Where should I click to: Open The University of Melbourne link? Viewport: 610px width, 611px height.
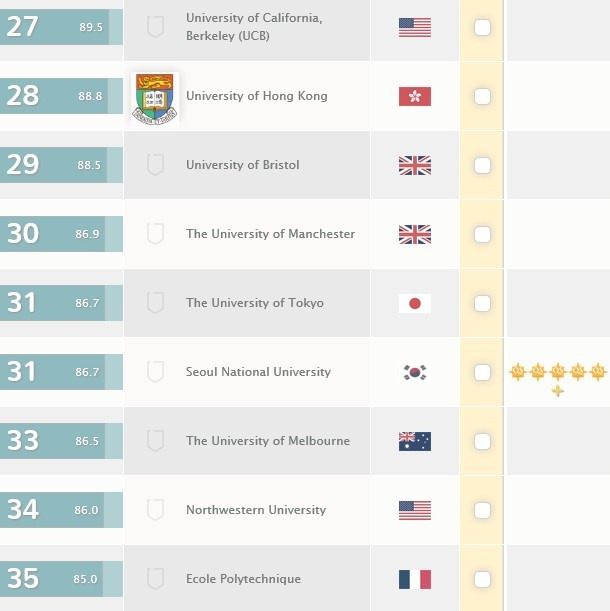pyautogui.click(x=268, y=441)
